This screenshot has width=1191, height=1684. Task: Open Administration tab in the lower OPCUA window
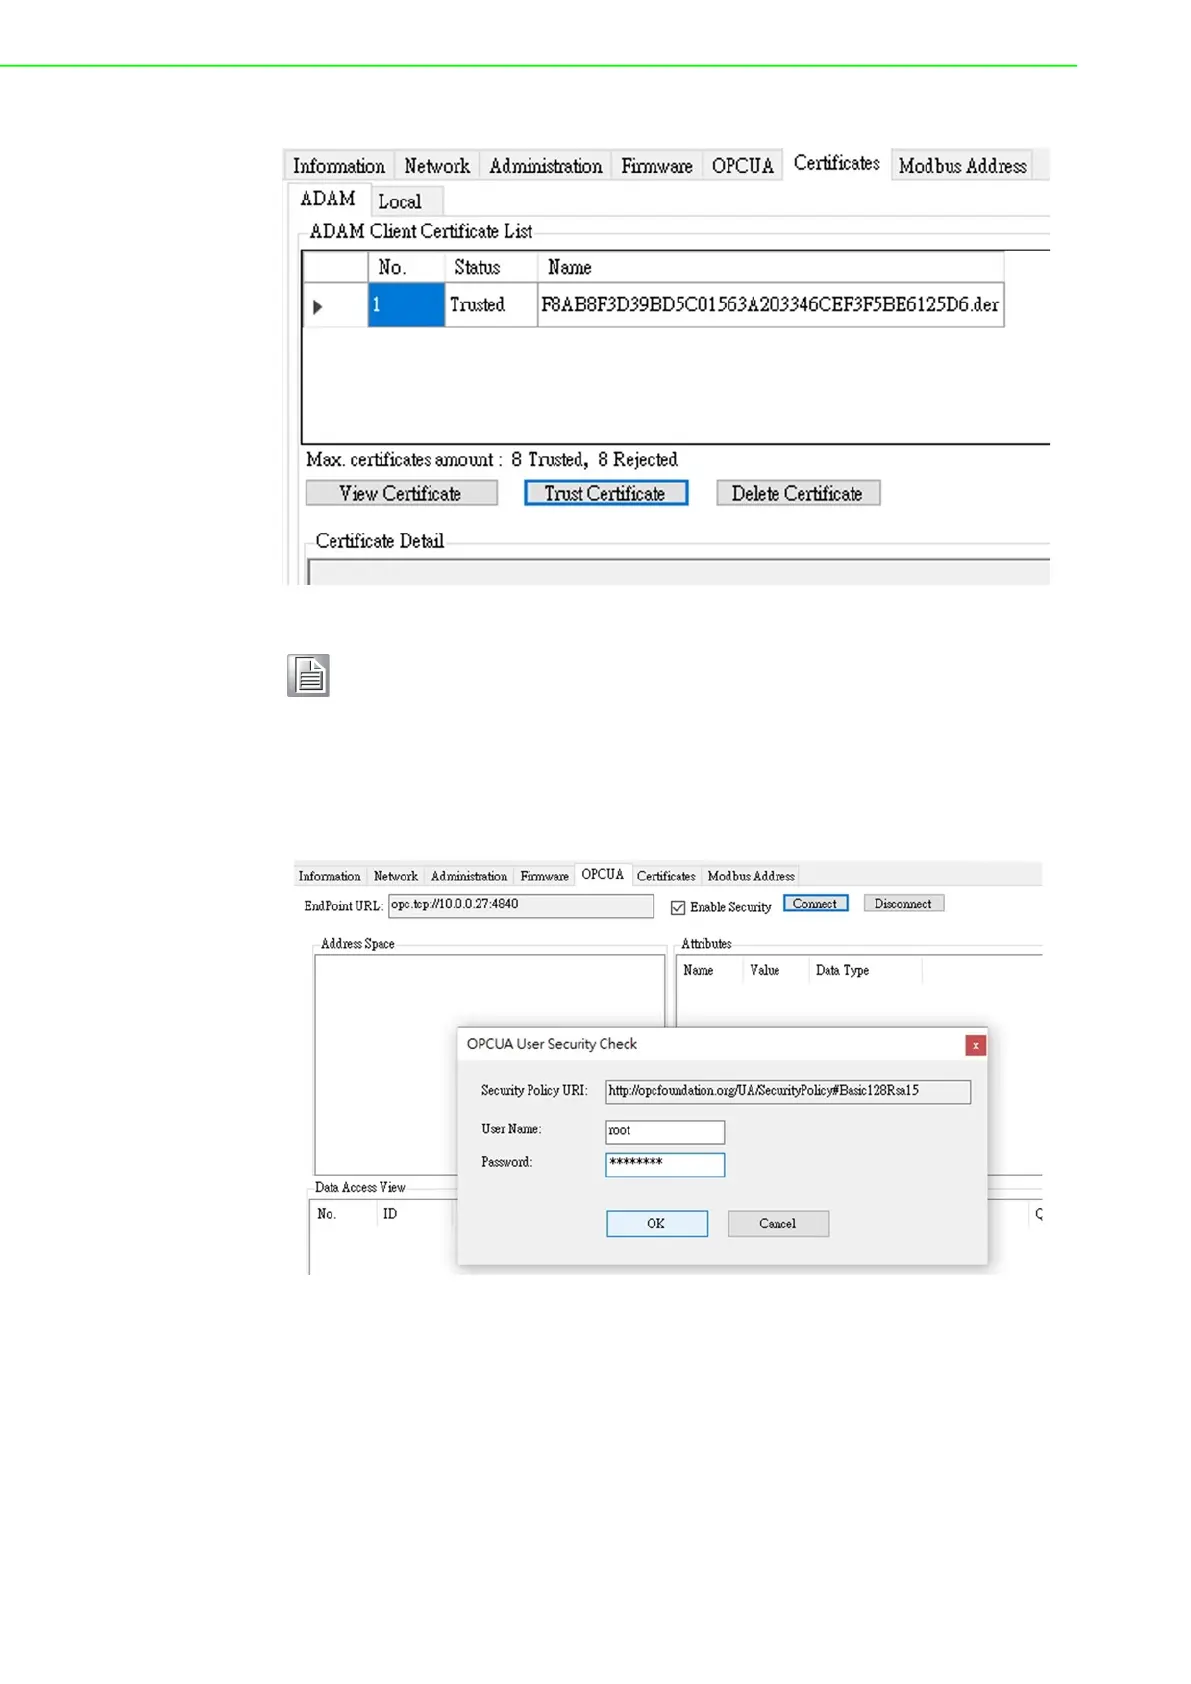(468, 876)
